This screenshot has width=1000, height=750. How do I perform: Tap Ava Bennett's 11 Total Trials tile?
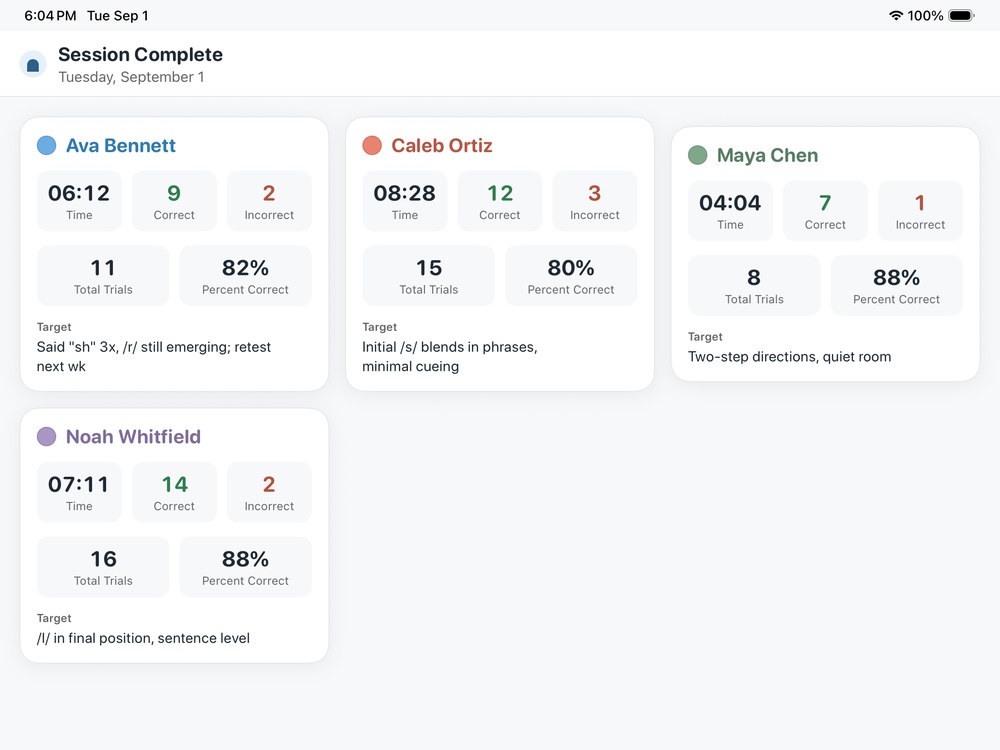[103, 276]
